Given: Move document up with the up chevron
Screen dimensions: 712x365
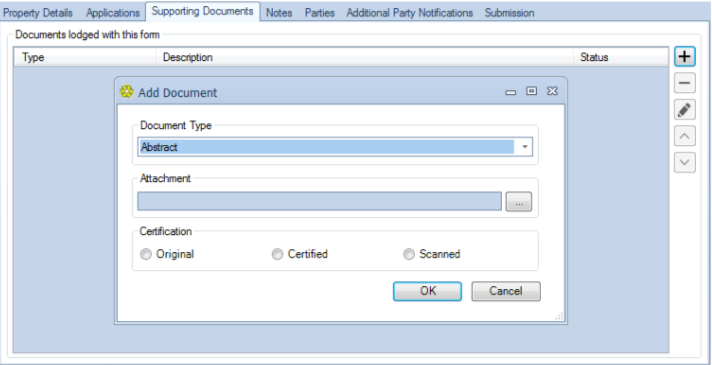Looking at the screenshot, I should [x=684, y=136].
